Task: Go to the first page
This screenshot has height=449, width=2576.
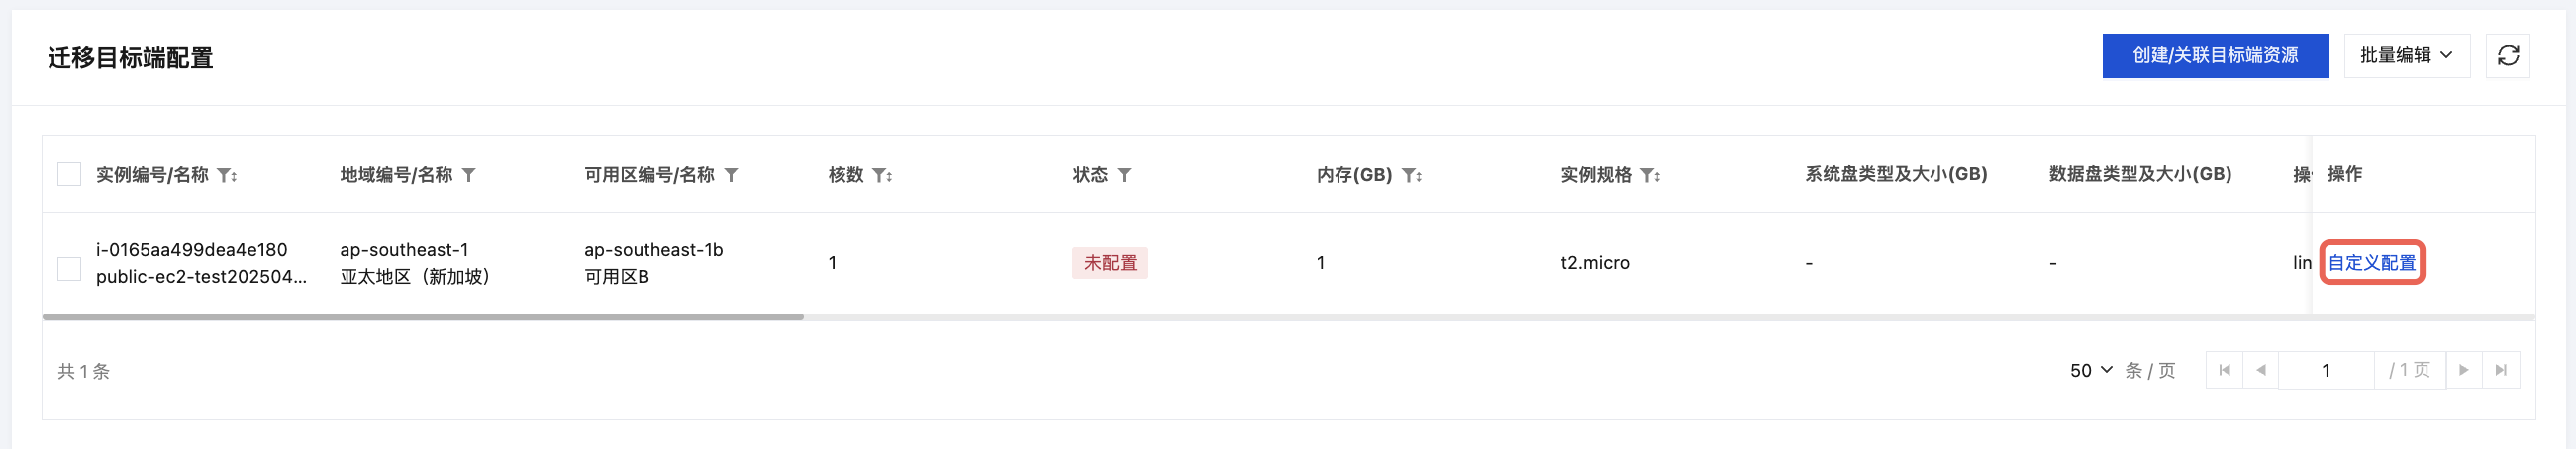Action: (2224, 370)
